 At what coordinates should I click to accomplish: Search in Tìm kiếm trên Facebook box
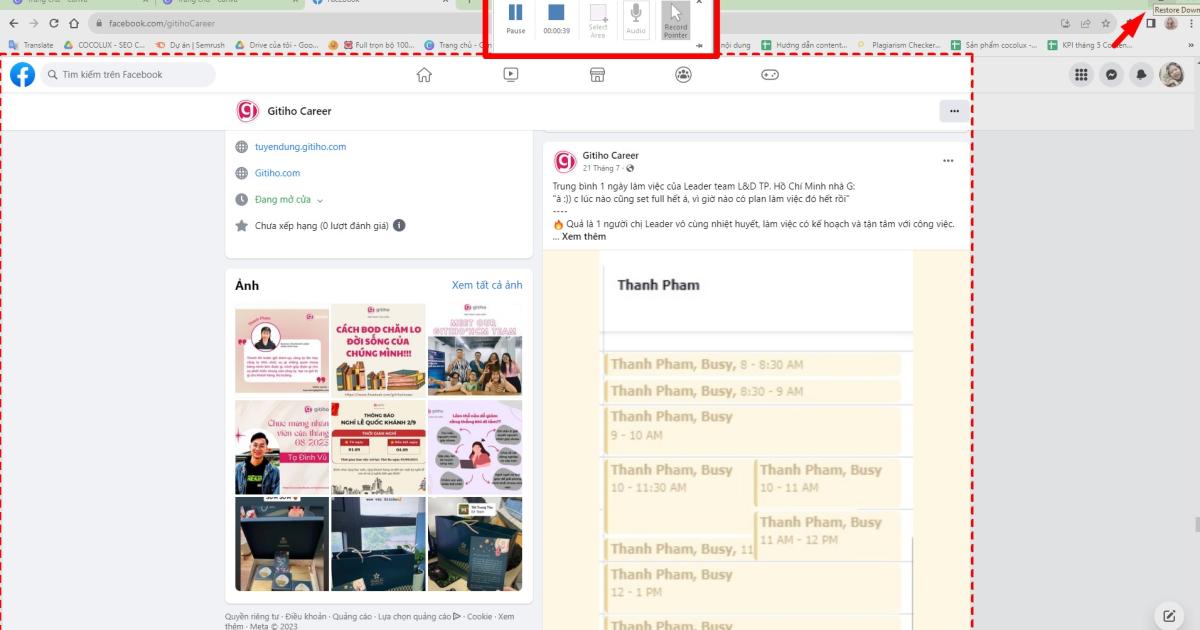tap(128, 74)
